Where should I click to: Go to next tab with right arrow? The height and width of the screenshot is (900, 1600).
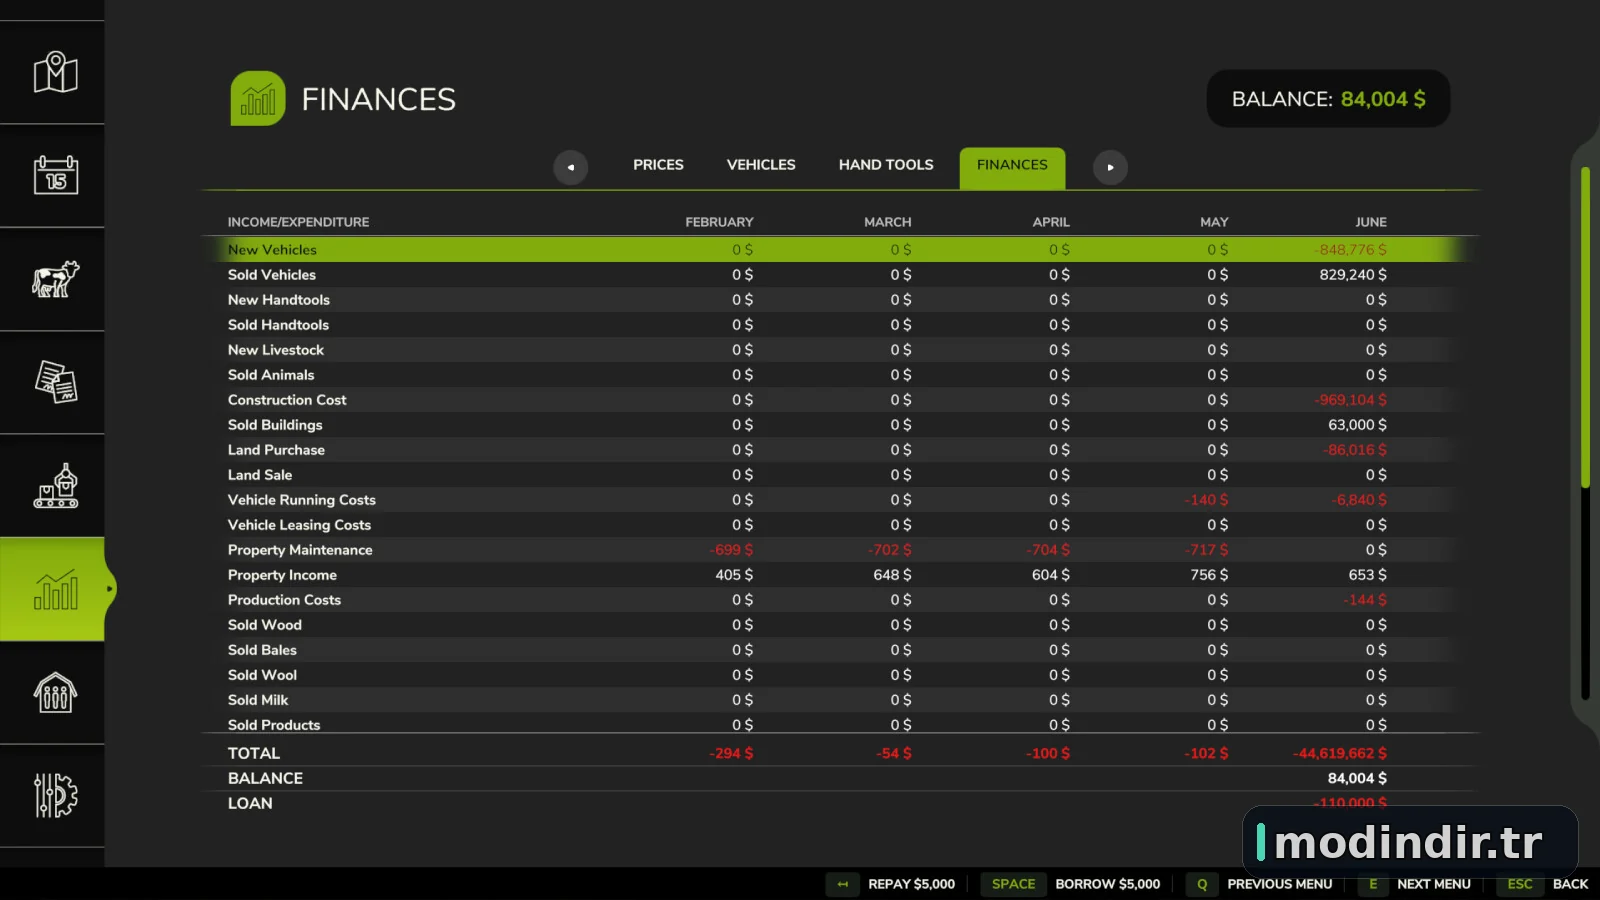pyautogui.click(x=1110, y=167)
